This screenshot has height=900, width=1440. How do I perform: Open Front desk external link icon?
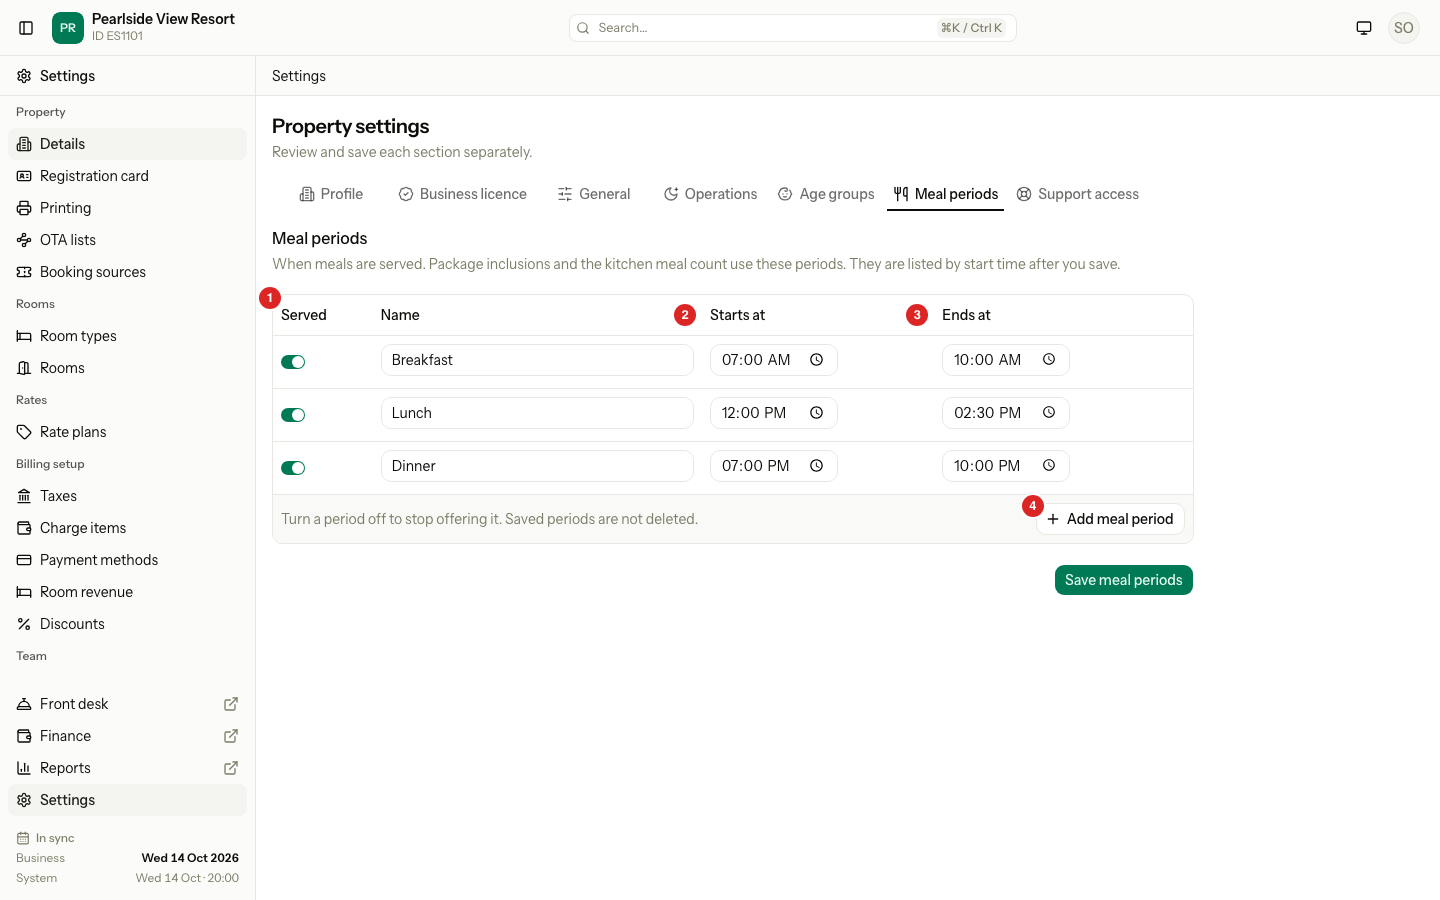pyautogui.click(x=231, y=704)
